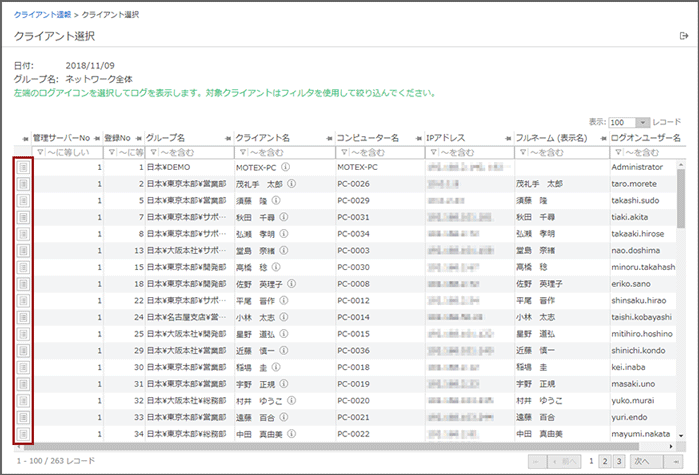Open log icon for PC-0034 row
This screenshot has height=475, width=699.
24,234
